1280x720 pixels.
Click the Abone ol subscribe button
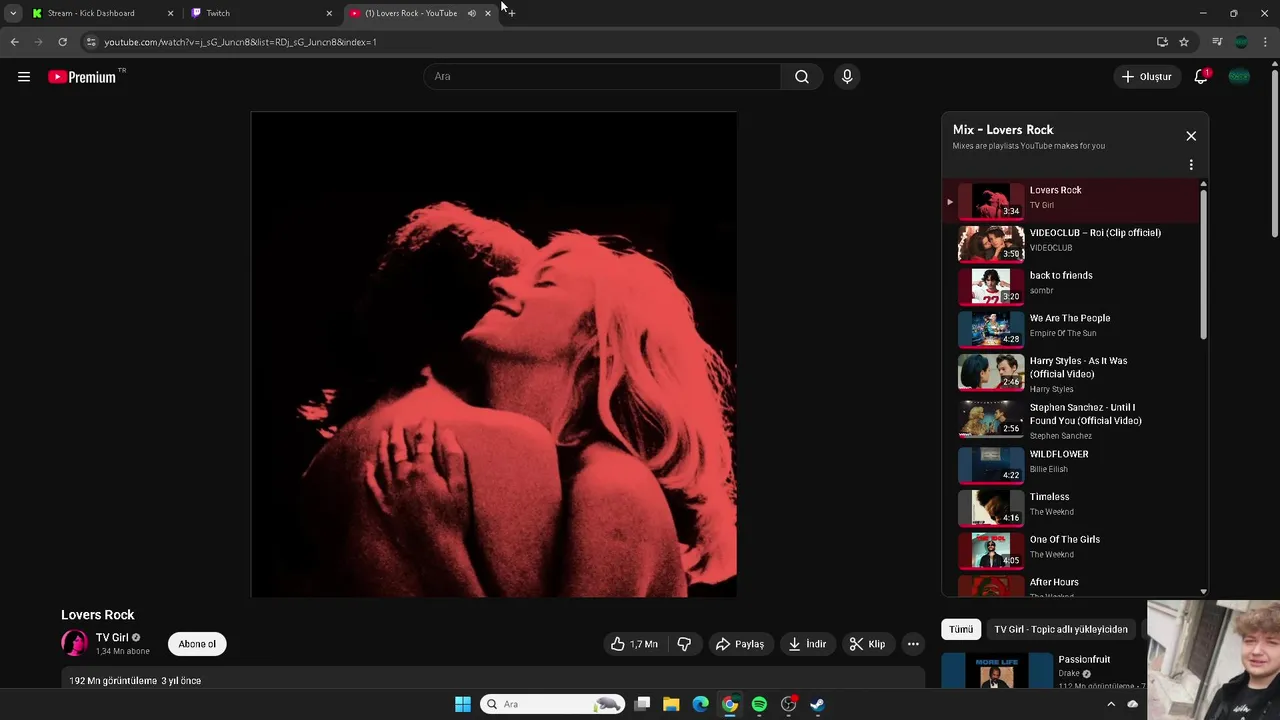[x=197, y=644]
